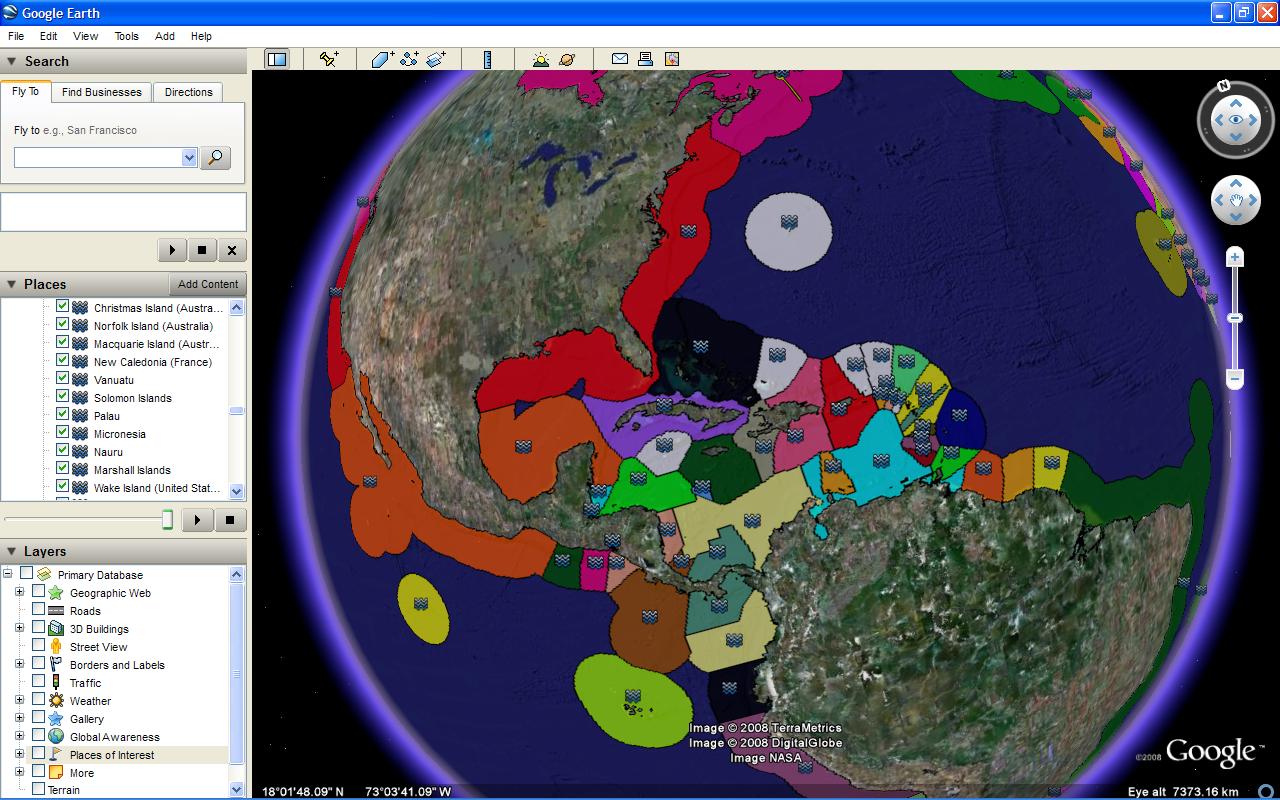Click the Galapagos zone wave placemark

pos(632,695)
